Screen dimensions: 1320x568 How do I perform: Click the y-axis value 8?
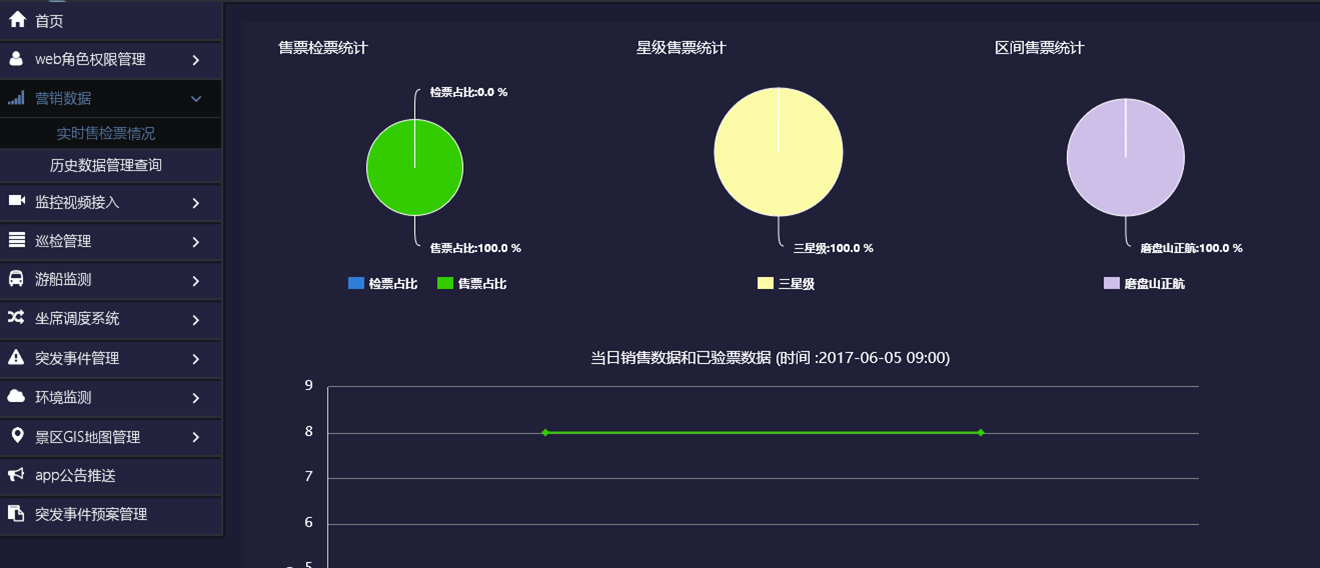[x=309, y=432]
